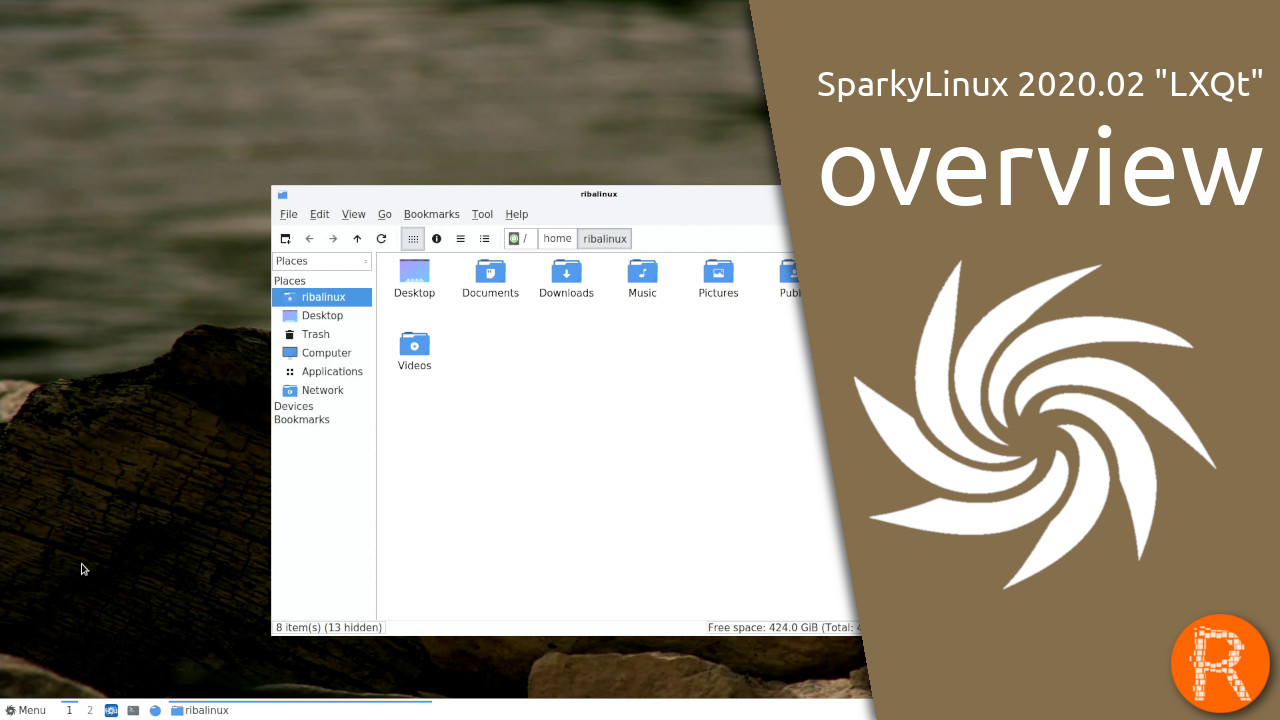Open the Edit menu
This screenshot has height=720, width=1280.
320,214
